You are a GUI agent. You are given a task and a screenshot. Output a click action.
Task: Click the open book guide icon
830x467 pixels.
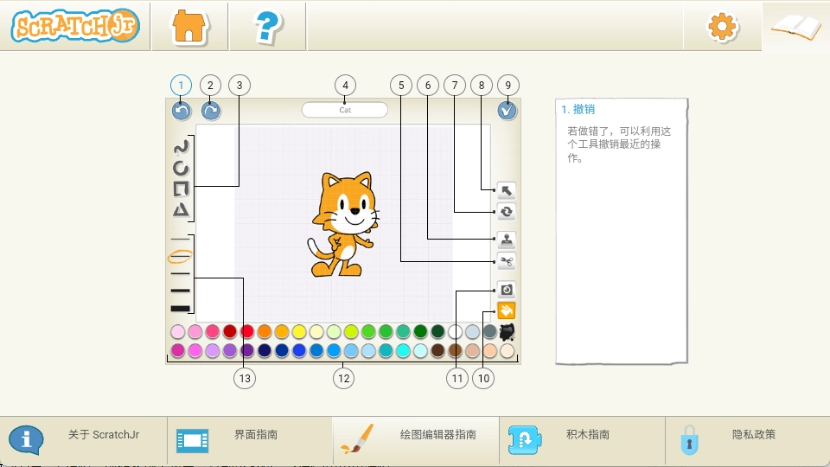click(796, 27)
